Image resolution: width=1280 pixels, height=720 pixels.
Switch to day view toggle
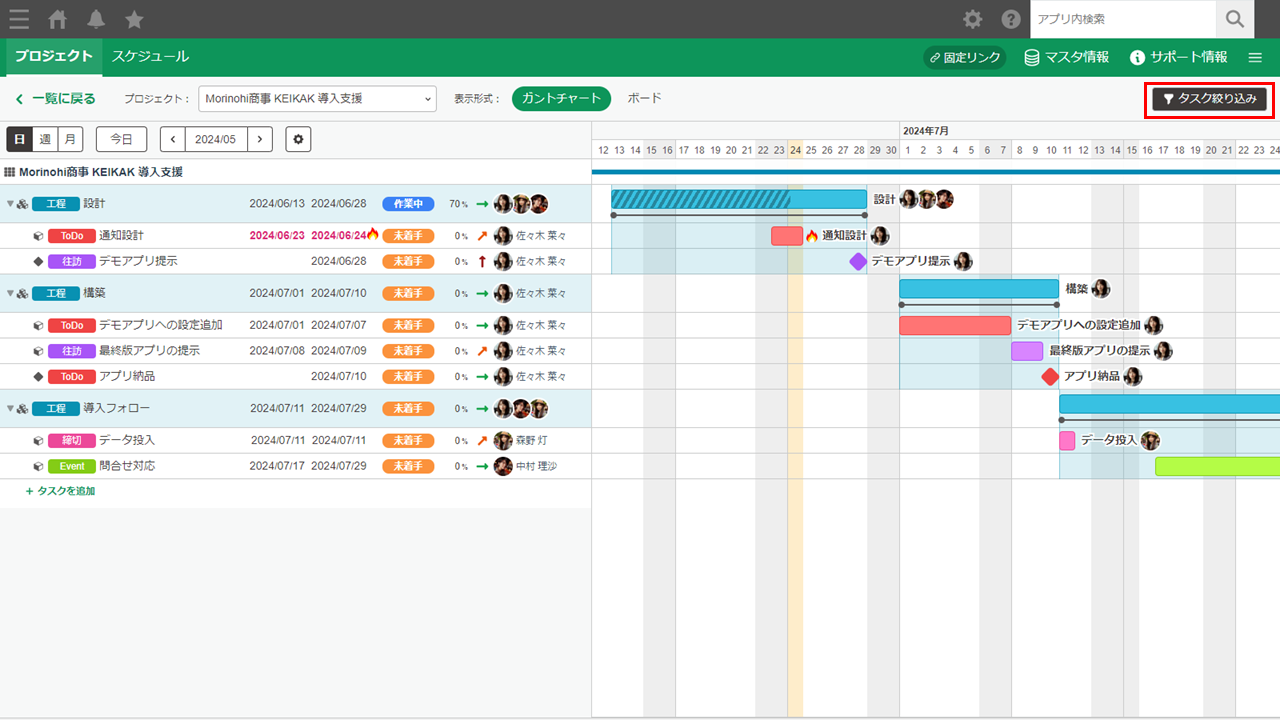19,139
